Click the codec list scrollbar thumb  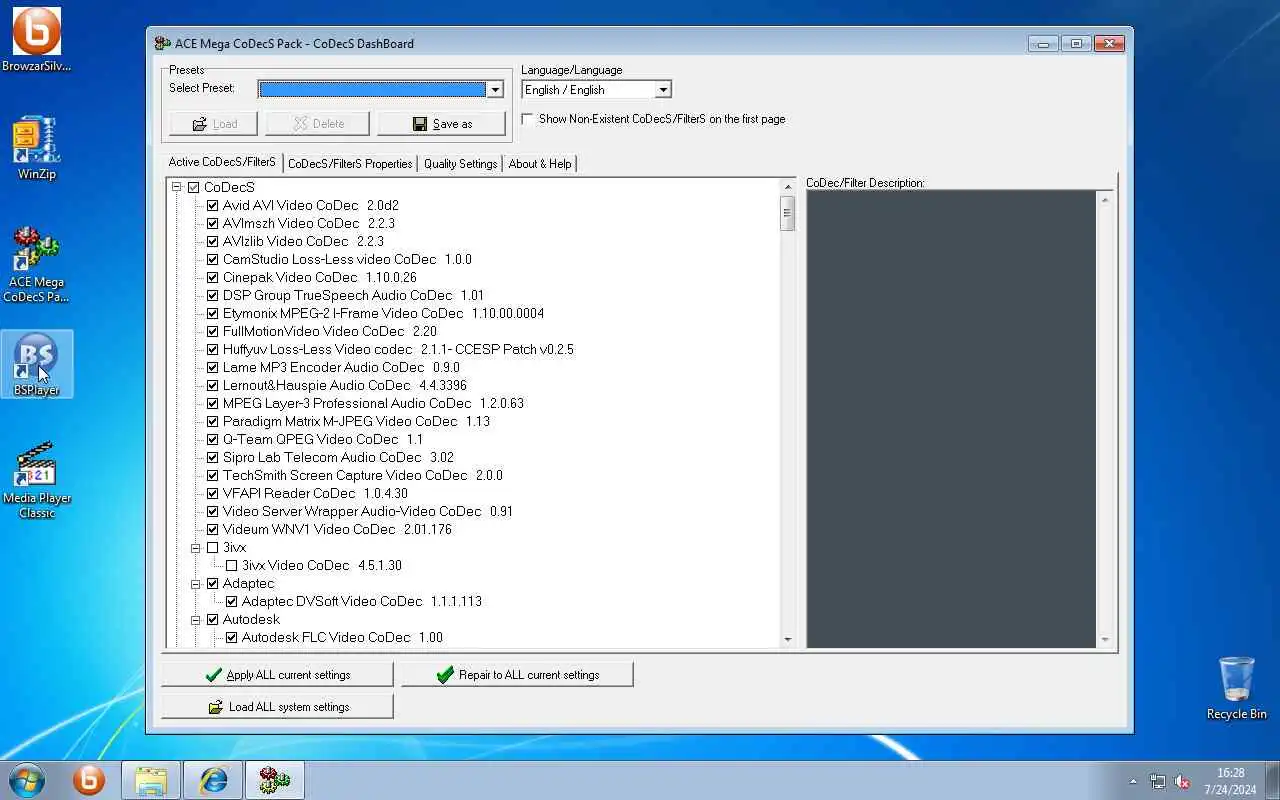tap(788, 213)
